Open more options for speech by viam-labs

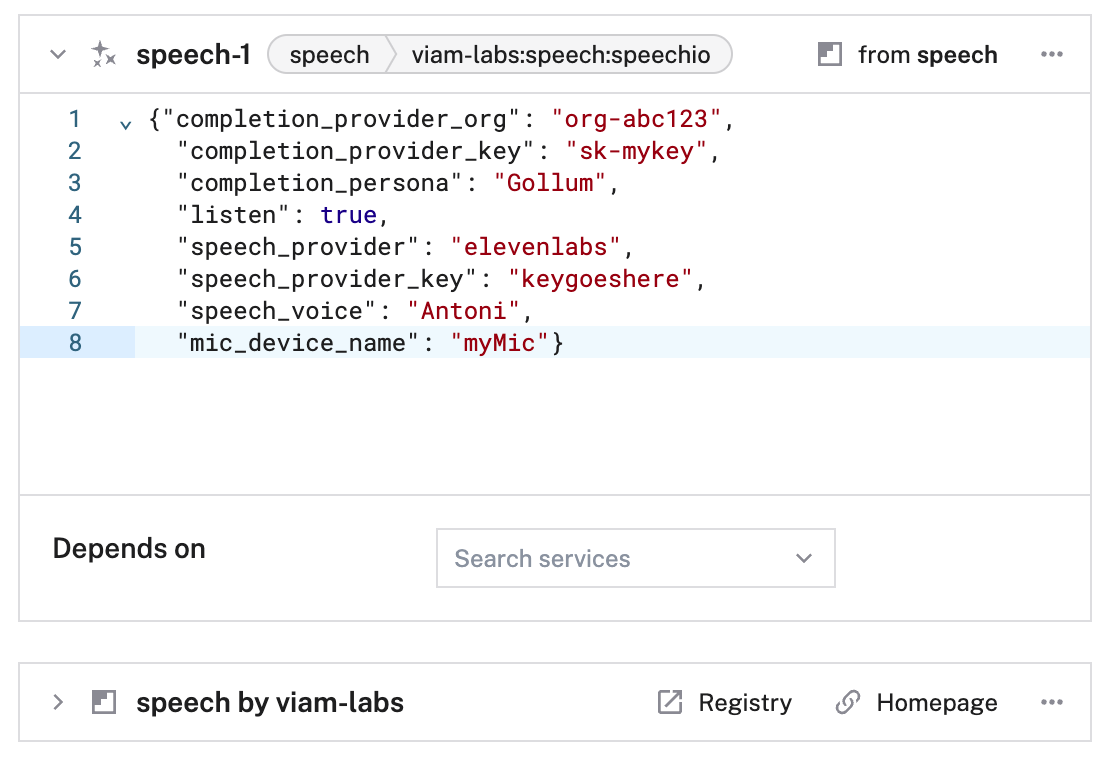point(1051,703)
